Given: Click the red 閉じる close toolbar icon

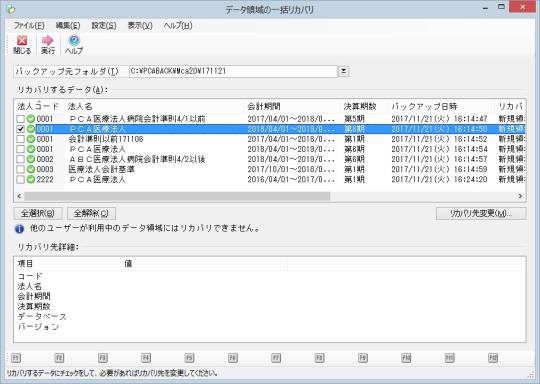Looking at the screenshot, I should (22, 41).
